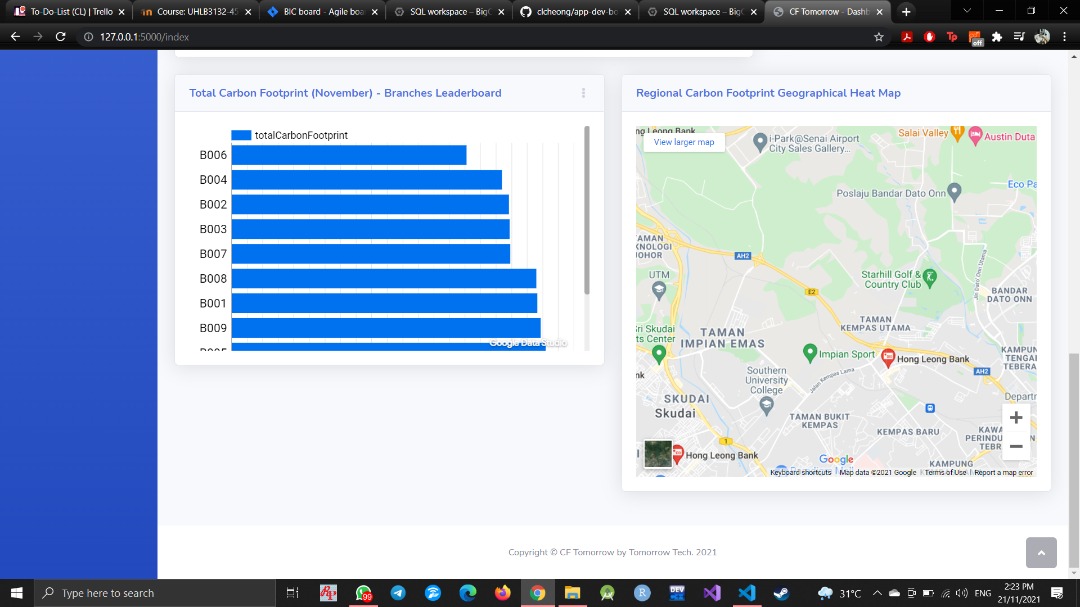Click the B006 bar in leaderboard chart

tap(349, 155)
